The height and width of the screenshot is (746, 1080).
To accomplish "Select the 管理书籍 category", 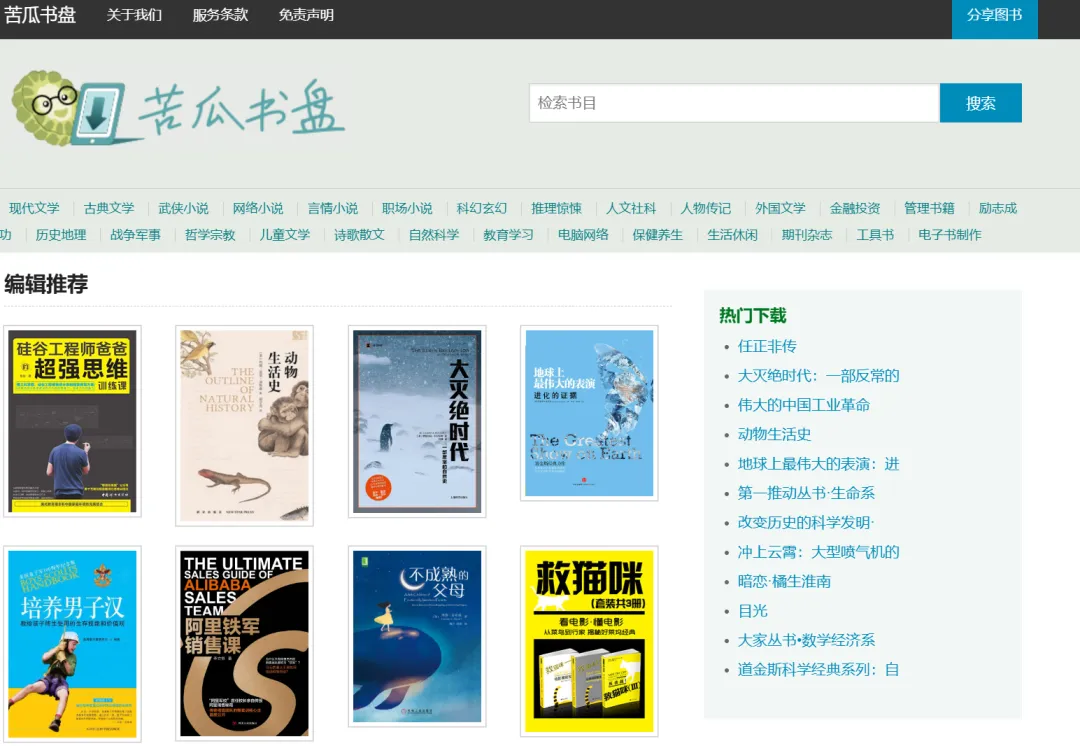I will [x=929, y=208].
